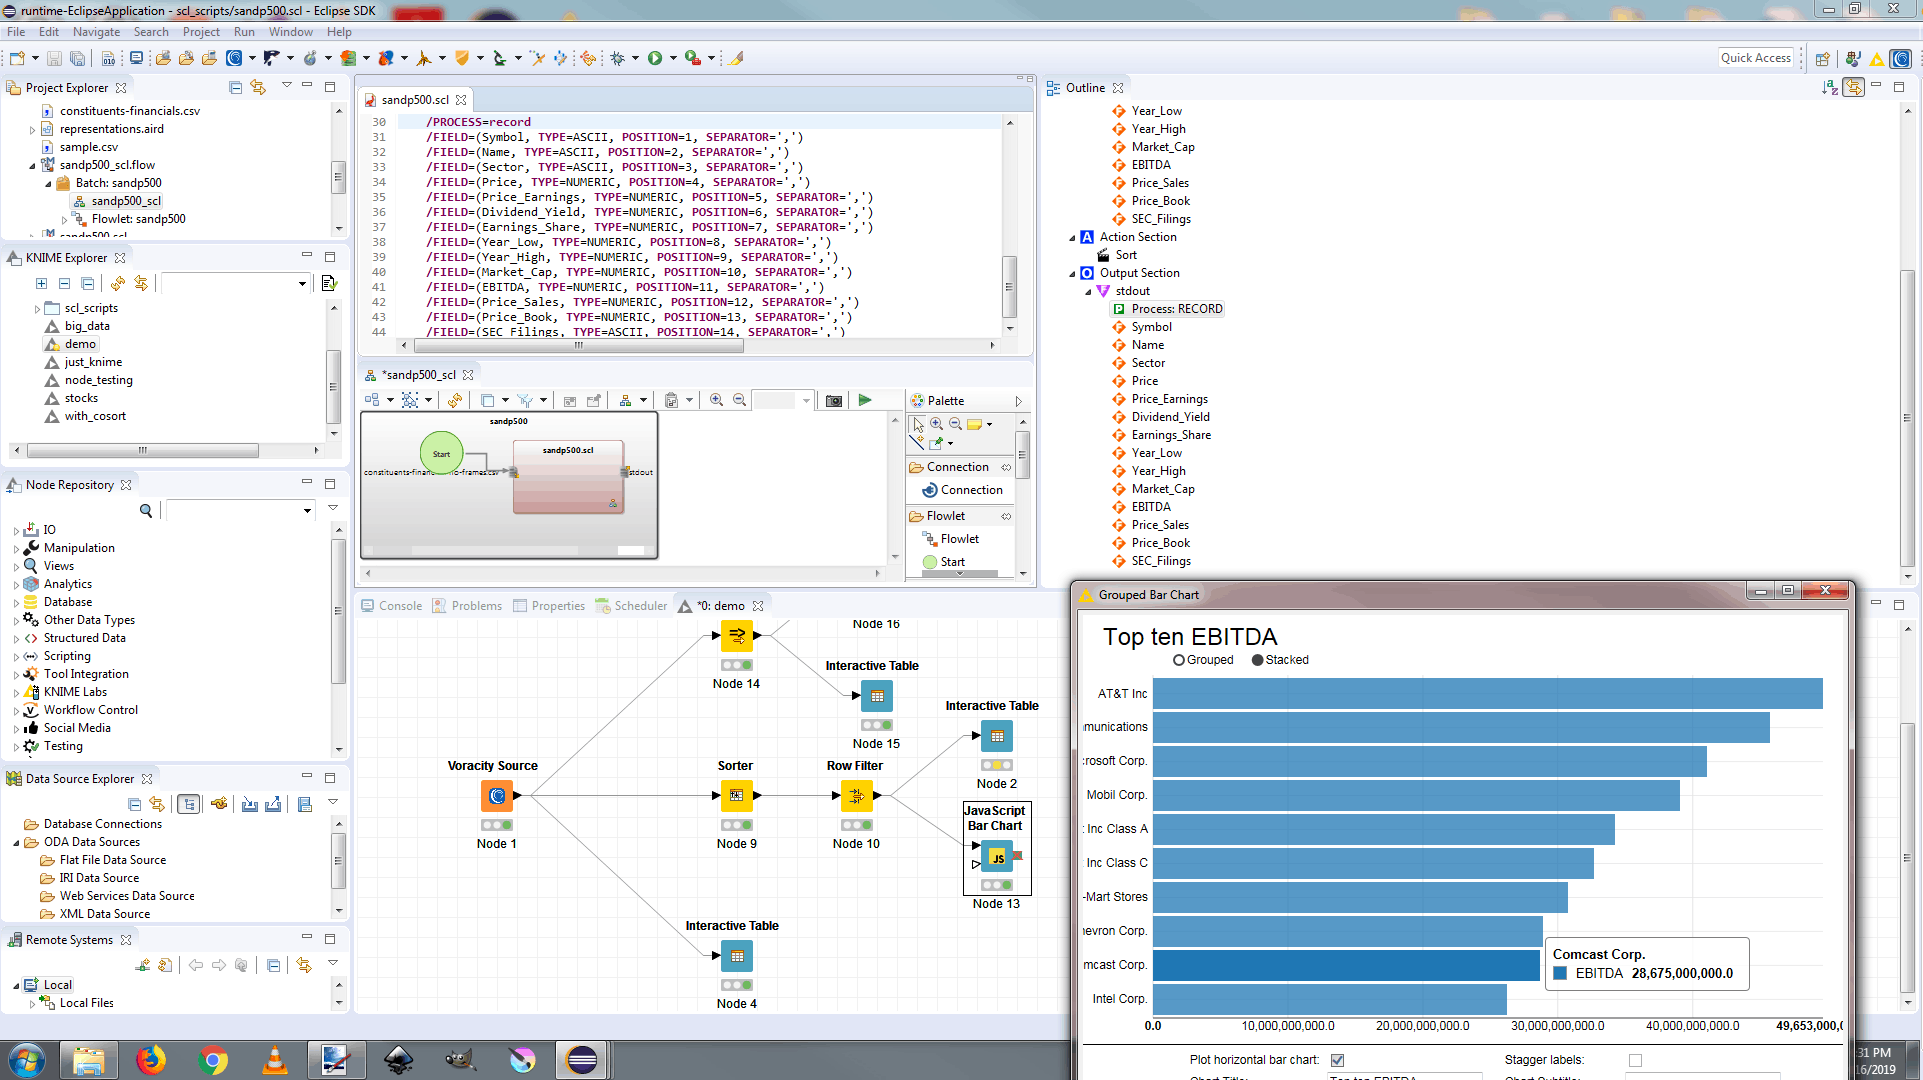Enable the Stagger labels checkbox
Image resolution: width=1923 pixels, height=1080 pixels.
(x=1635, y=1060)
